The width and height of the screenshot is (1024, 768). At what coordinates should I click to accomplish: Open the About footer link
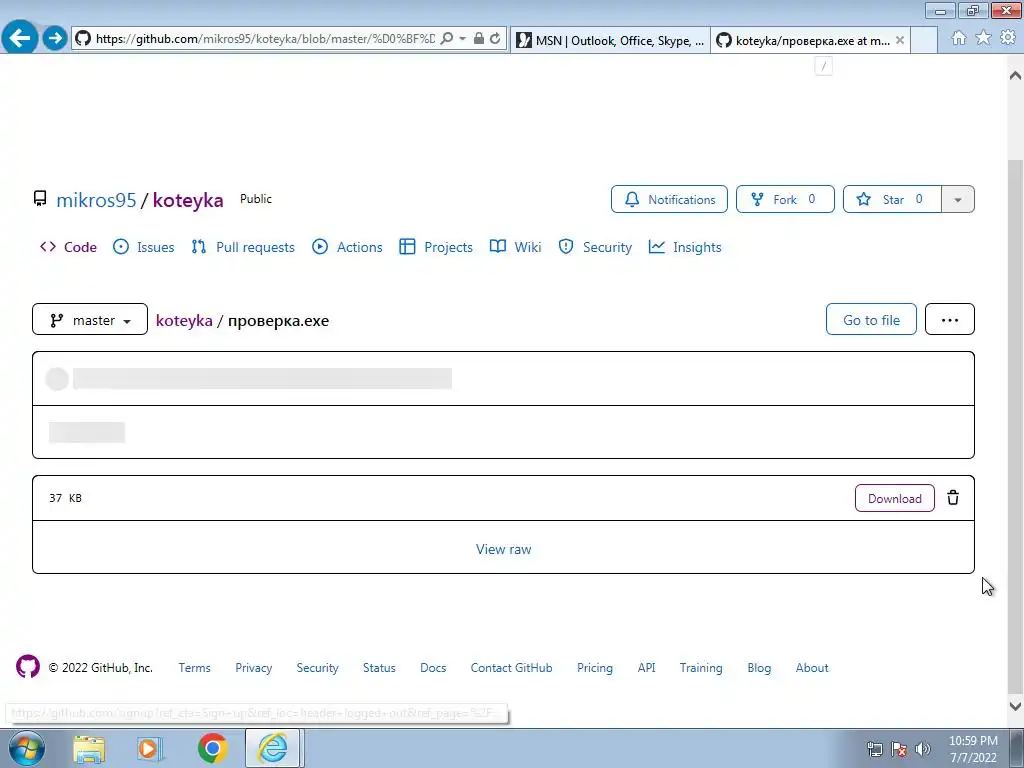click(812, 667)
